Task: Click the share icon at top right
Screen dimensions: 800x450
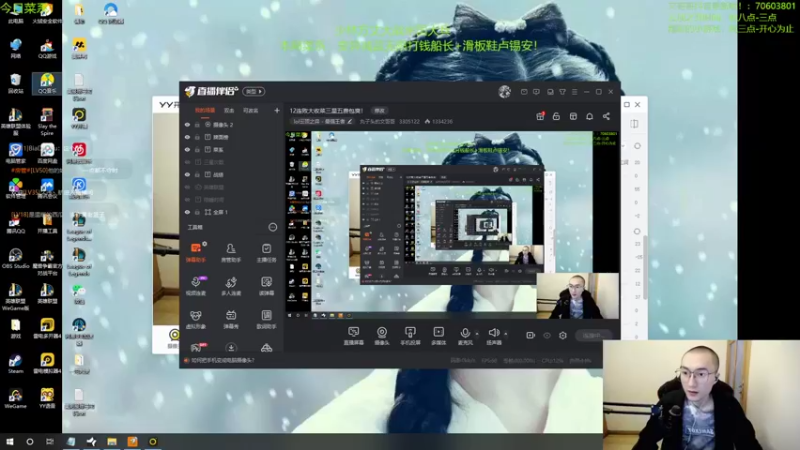Action: (606, 116)
